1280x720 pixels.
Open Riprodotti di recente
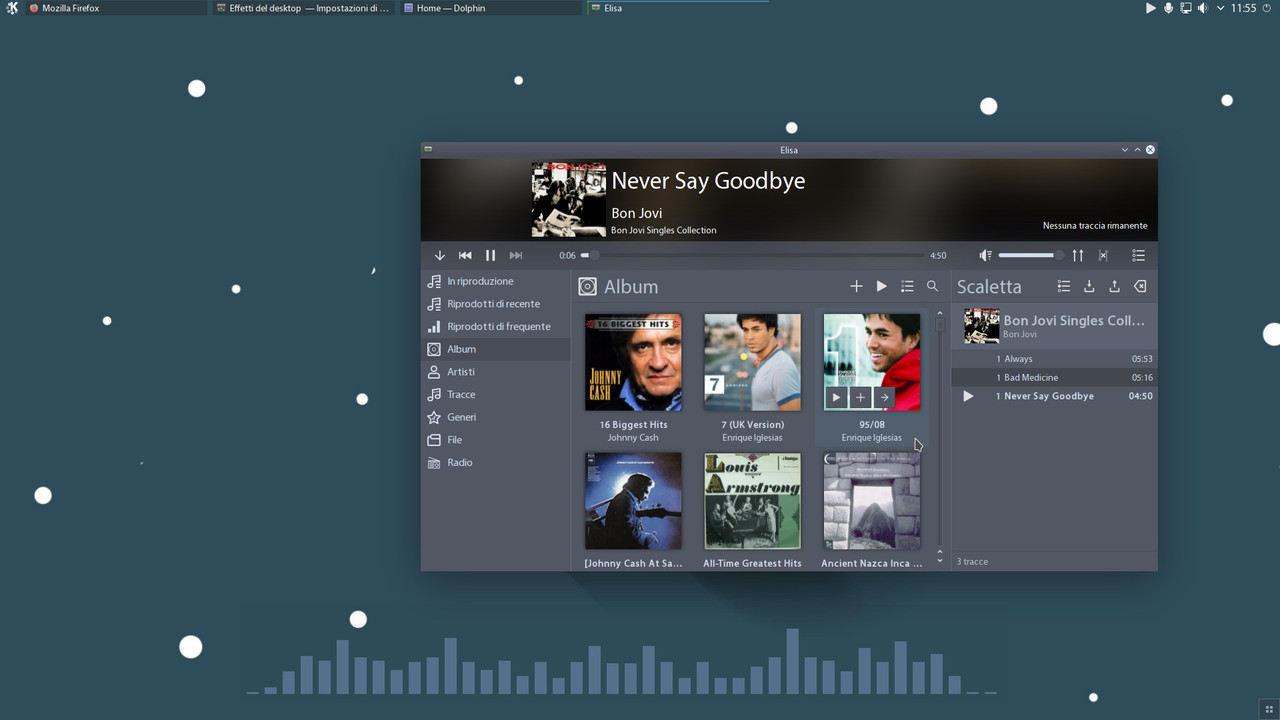point(496,304)
